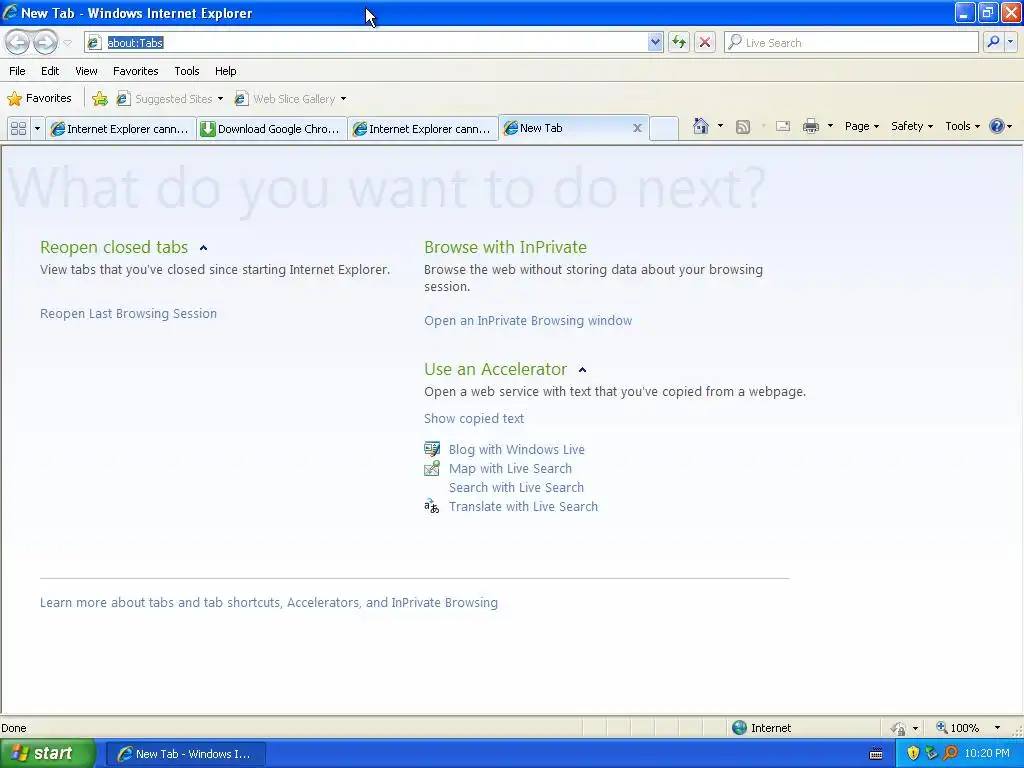Click the about:Tabs address bar field

pos(366,42)
